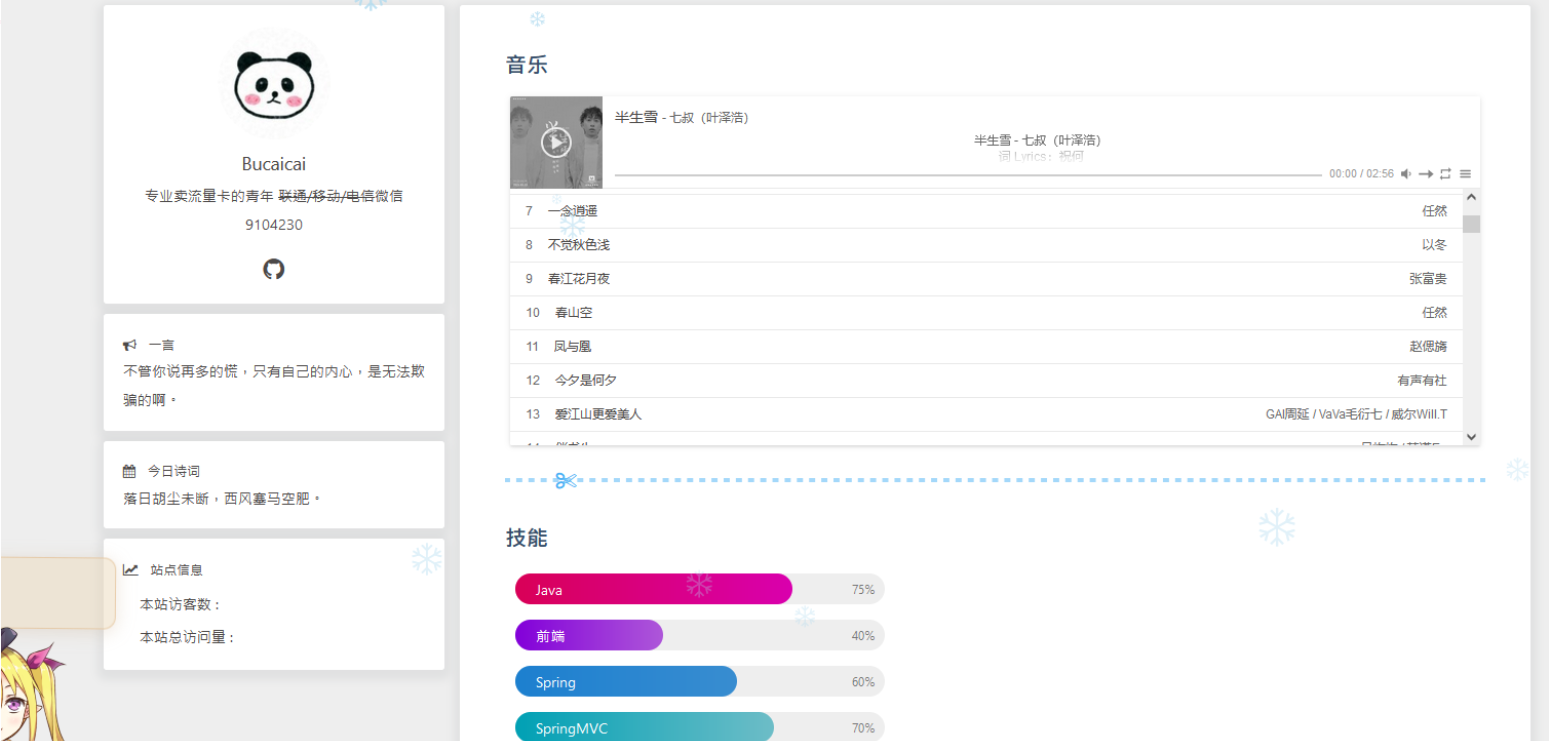This screenshot has width=1549, height=741.
Task: Click the chart icon beside 站点信息
Action: click(x=130, y=570)
